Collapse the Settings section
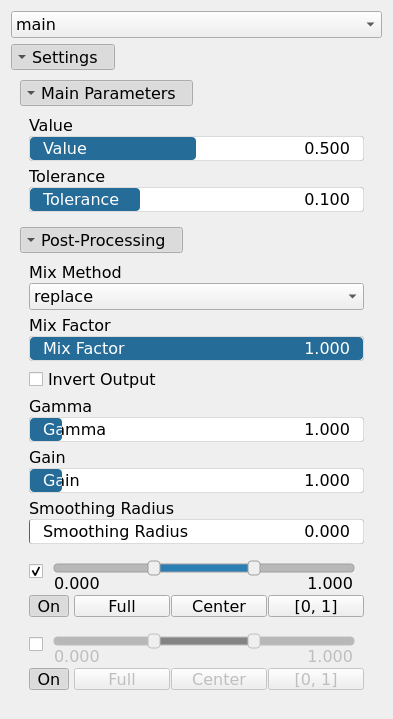The height and width of the screenshot is (719, 393). click(x=63, y=57)
